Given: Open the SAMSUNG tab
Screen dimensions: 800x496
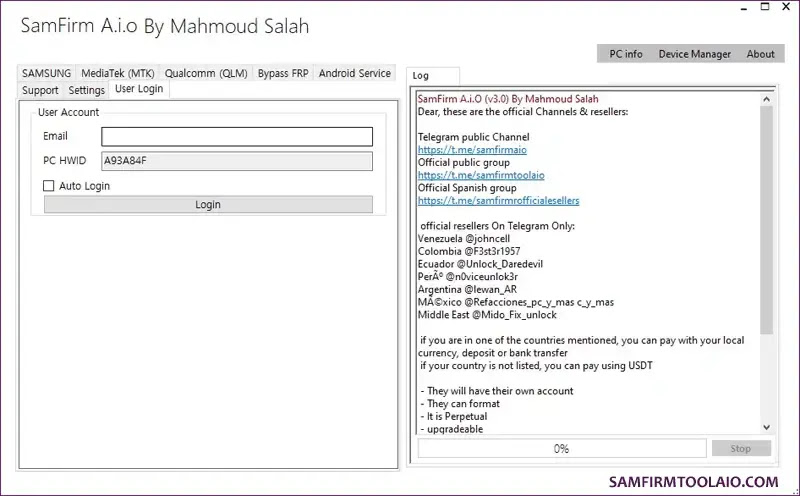Looking at the screenshot, I should tap(46, 73).
